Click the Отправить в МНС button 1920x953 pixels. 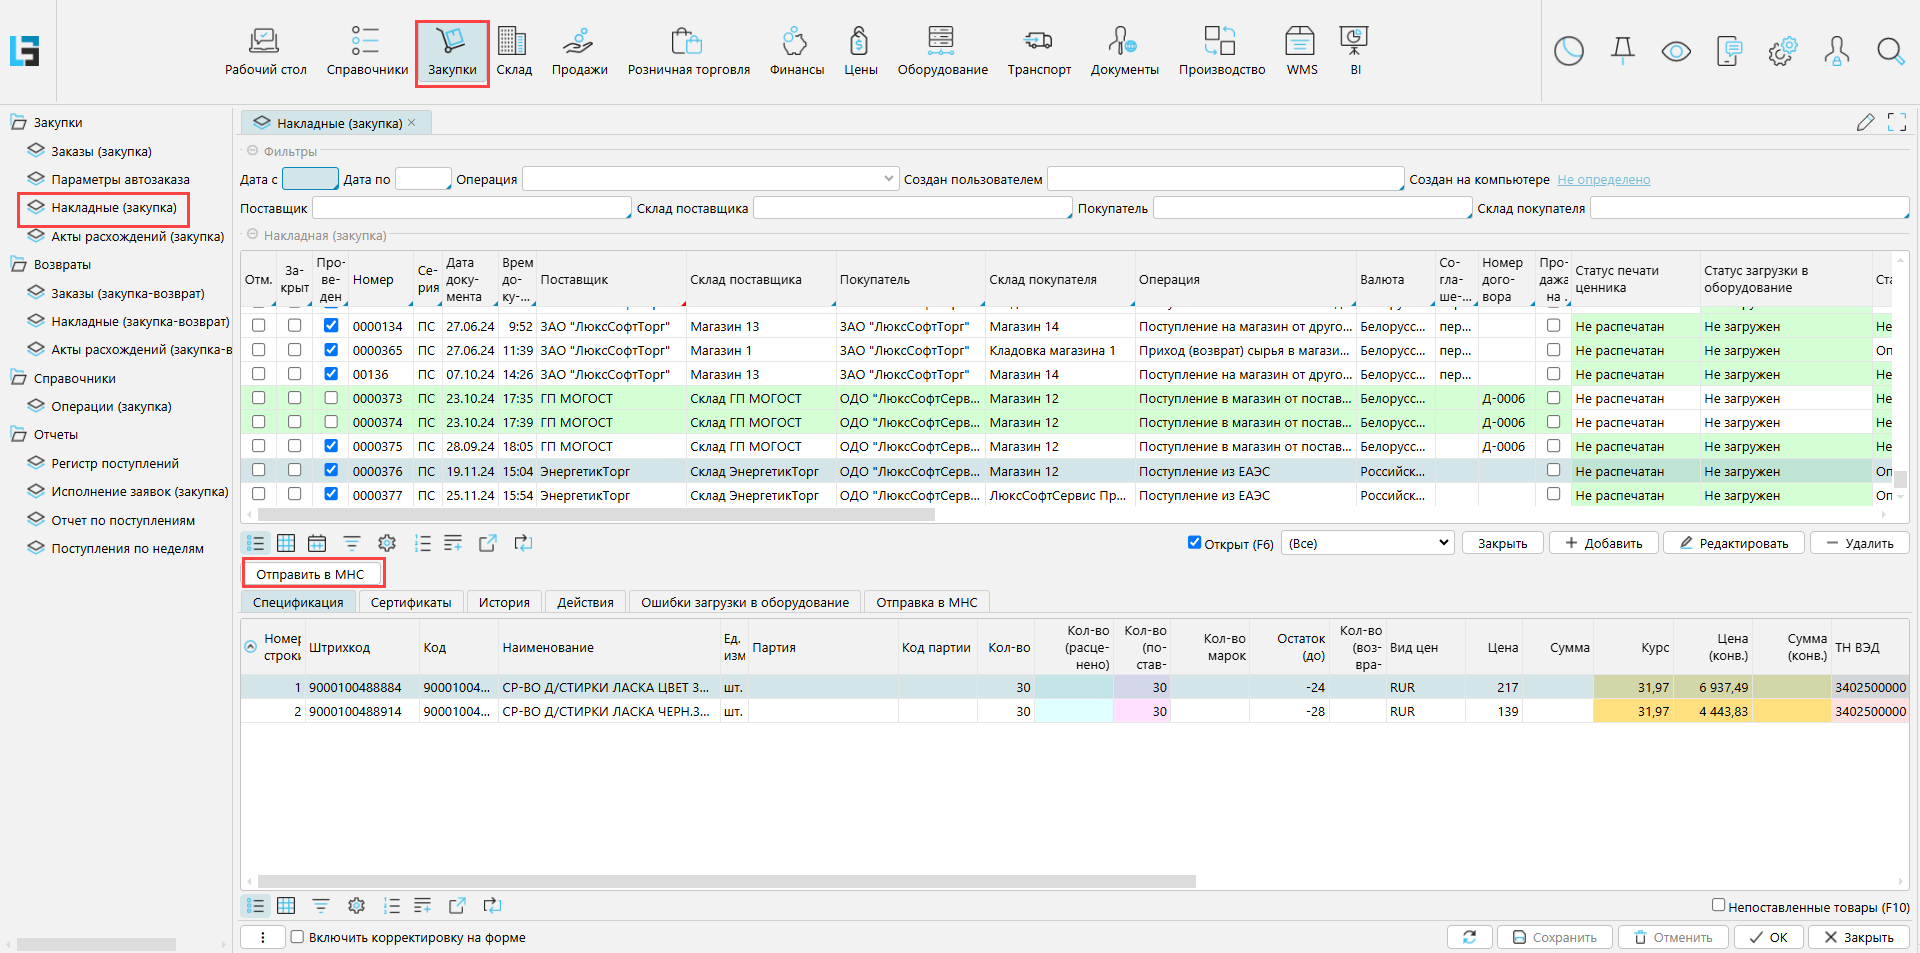pyautogui.click(x=311, y=574)
